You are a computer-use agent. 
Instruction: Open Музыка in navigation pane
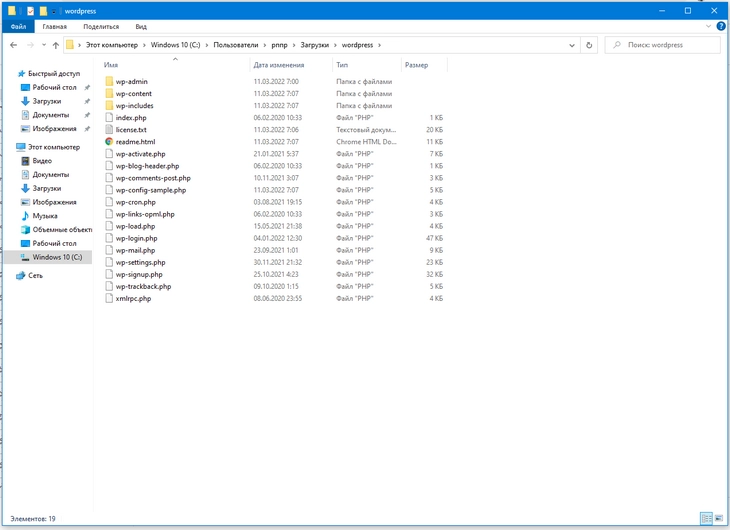coord(45,216)
